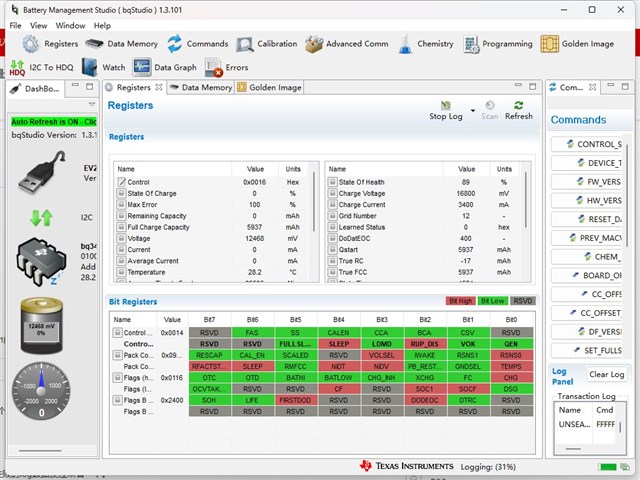Open the Stop Log dropdown arrow
The height and width of the screenshot is (480, 640).
click(473, 111)
